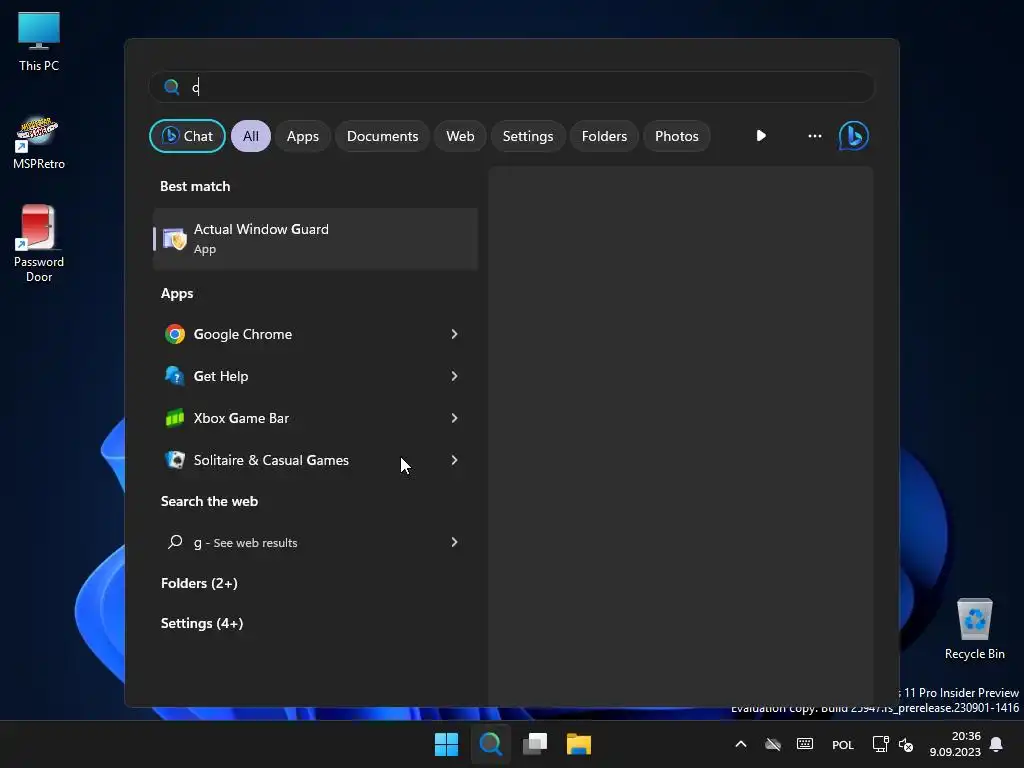The width and height of the screenshot is (1024, 768).
Task: Open the Windows Start button
Action: [x=447, y=744]
